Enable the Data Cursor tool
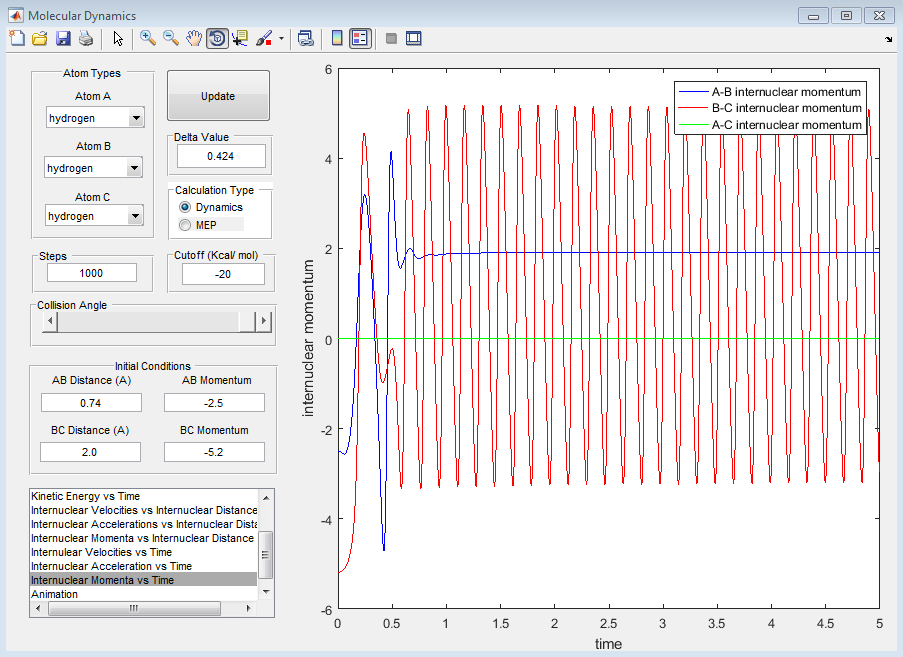903x657 pixels. click(x=240, y=38)
